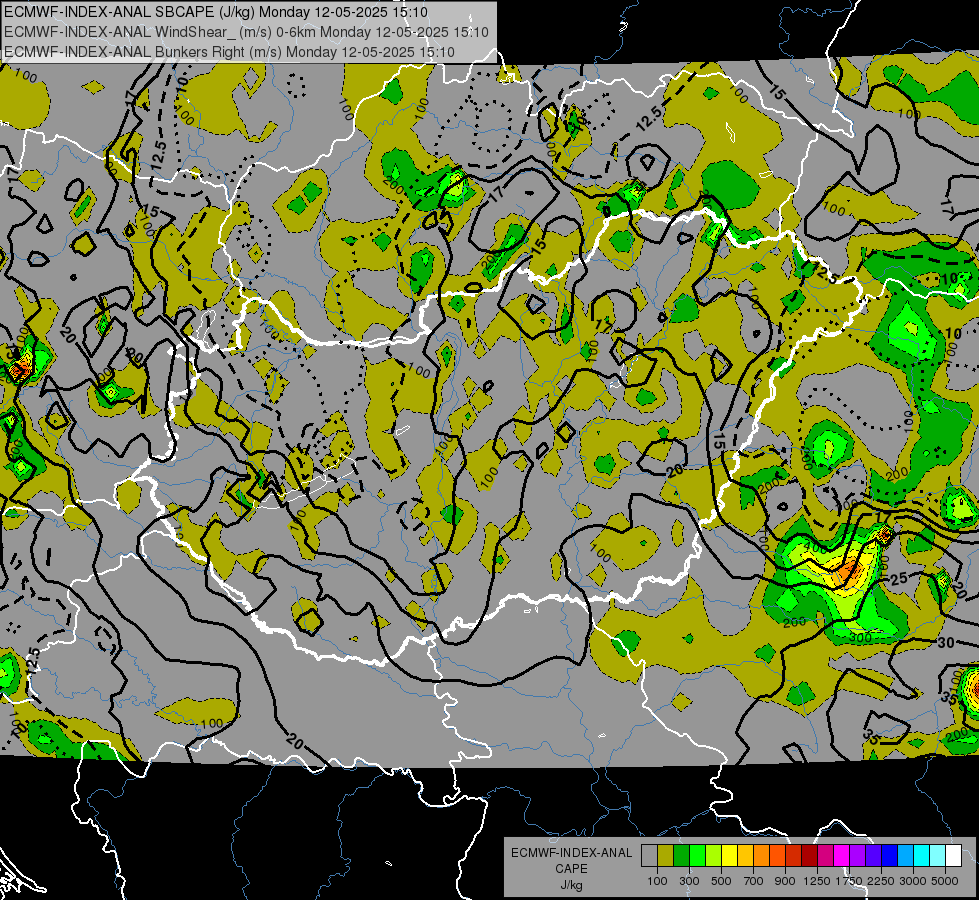Click the Bunkers Right (m/s) title line
This screenshot has height=900, width=979.
point(229,52)
